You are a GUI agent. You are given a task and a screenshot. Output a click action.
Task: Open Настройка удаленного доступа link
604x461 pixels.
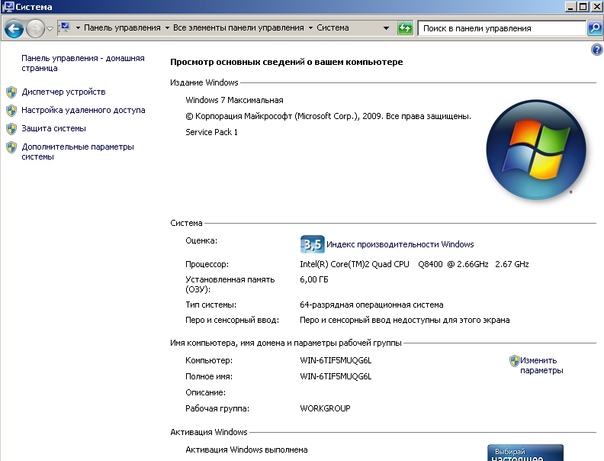coord(83,110)
